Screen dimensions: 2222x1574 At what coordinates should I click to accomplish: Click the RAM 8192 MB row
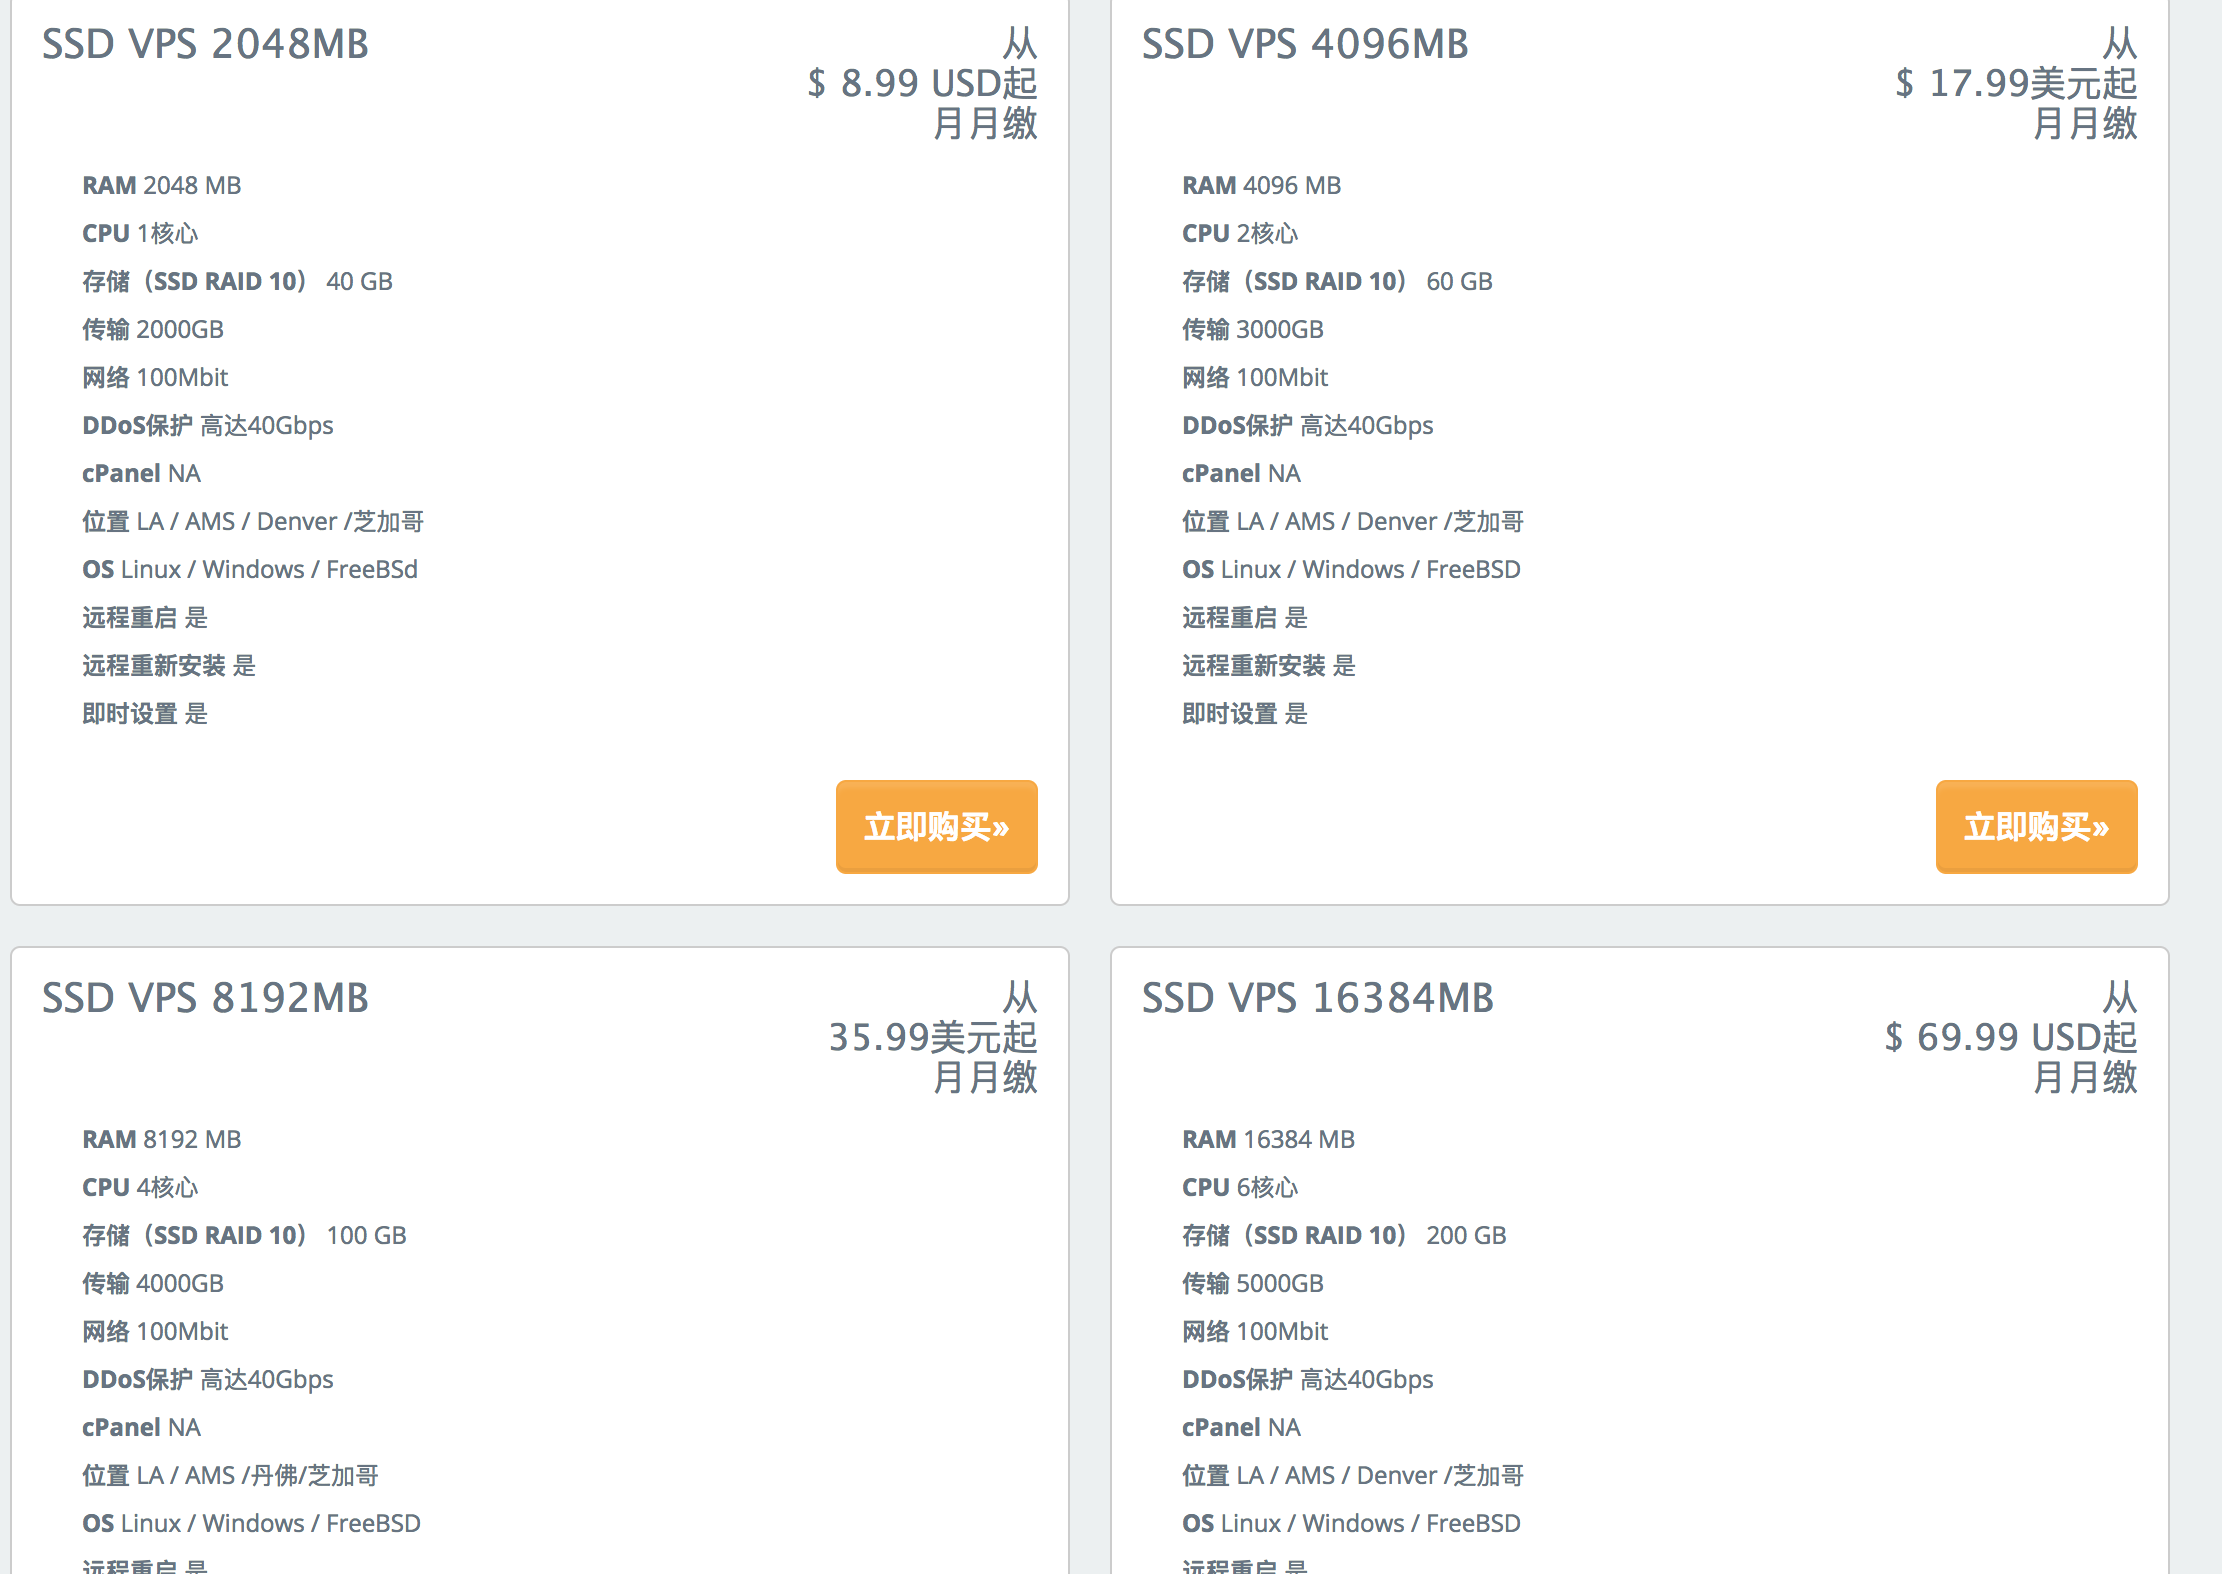pyautogui.click(x=161, y=1139)
